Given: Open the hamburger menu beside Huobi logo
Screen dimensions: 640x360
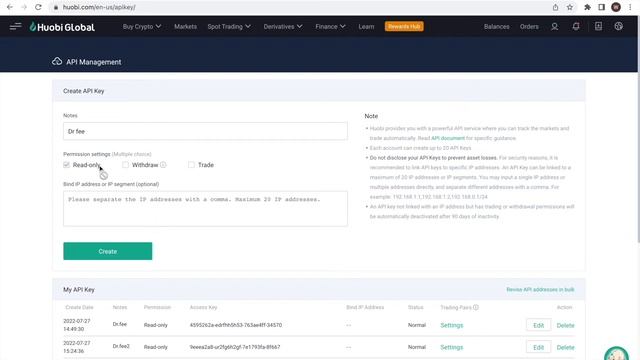Looking at the screenshot, I should (x=16, y=27).
